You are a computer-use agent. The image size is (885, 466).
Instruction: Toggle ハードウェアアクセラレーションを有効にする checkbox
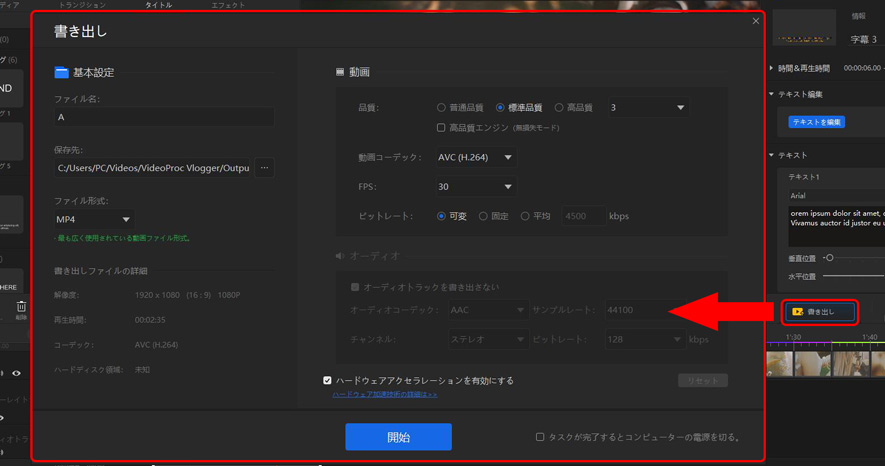point(327,380)
